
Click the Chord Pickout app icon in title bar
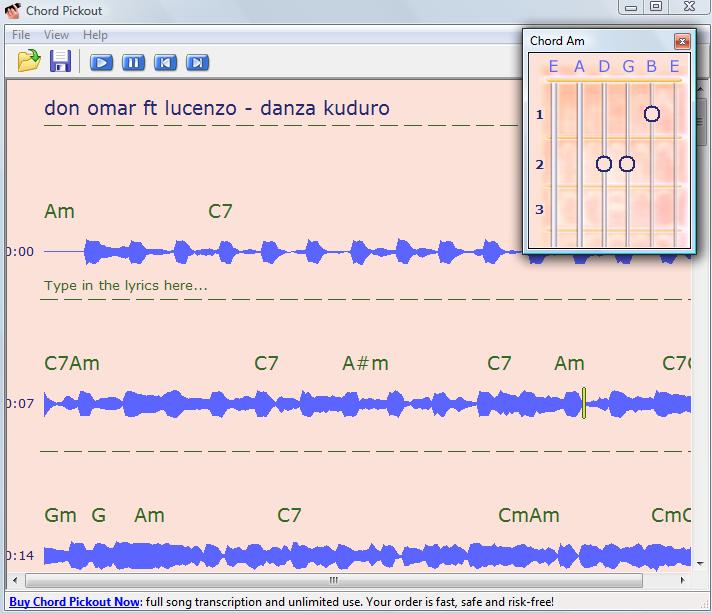coord(13,10)
